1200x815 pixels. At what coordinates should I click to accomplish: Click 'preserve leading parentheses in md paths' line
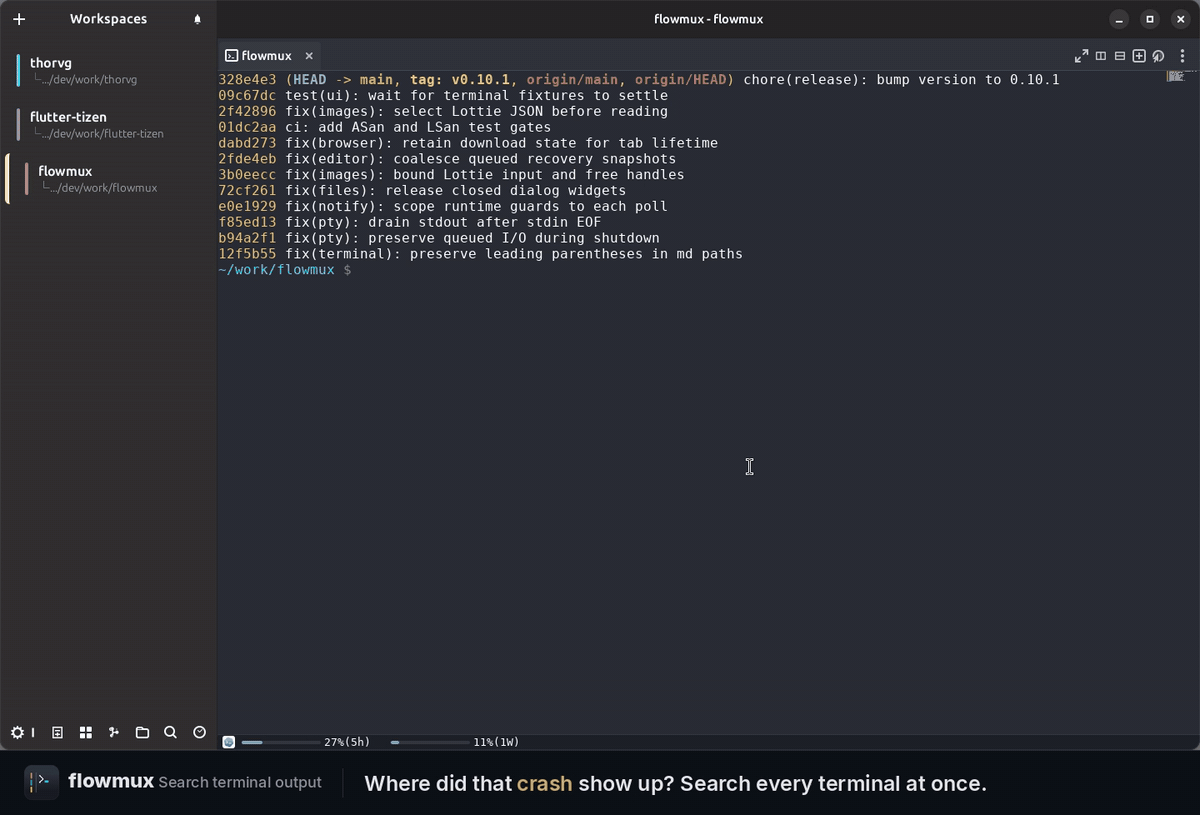pos(576,254)
